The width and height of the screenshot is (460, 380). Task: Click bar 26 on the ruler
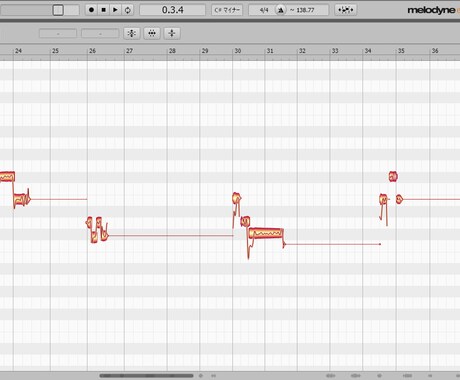[92, 51]
